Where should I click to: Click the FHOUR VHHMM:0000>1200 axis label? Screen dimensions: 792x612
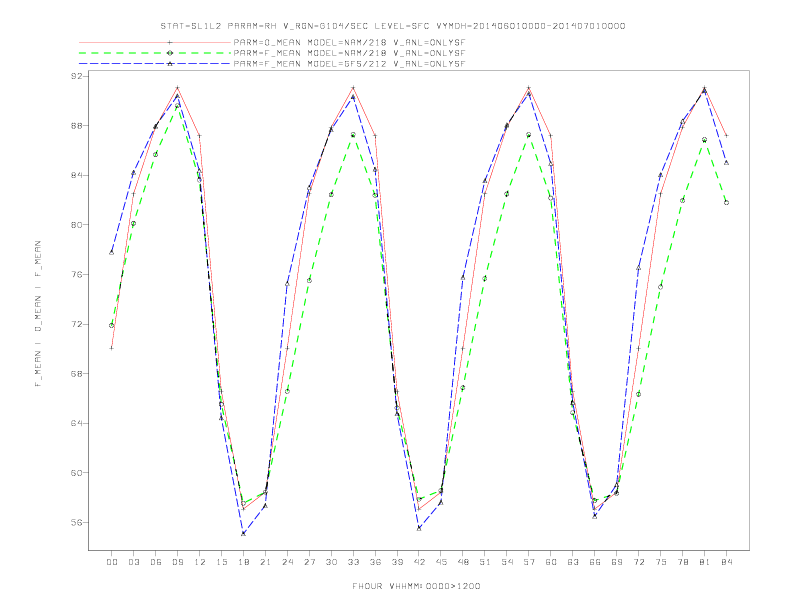click(416, 586)
